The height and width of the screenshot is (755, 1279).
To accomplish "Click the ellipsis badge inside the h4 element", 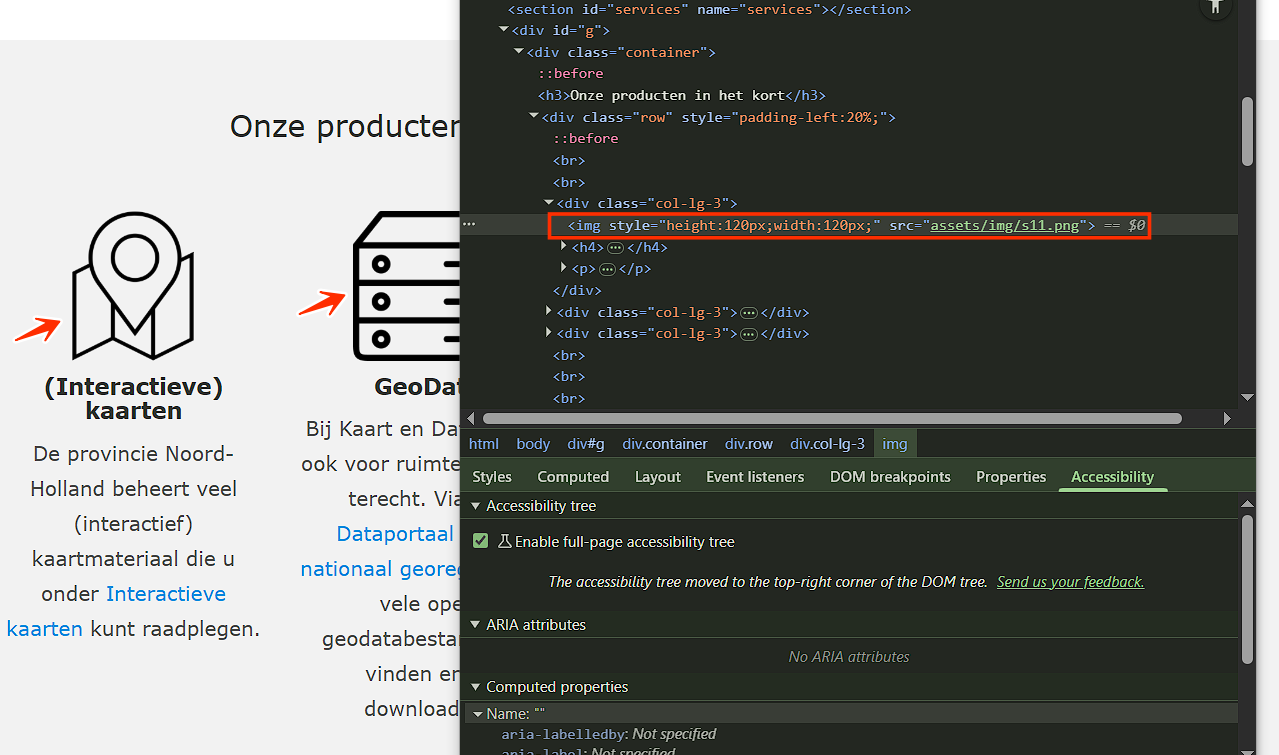I will 616,247.
